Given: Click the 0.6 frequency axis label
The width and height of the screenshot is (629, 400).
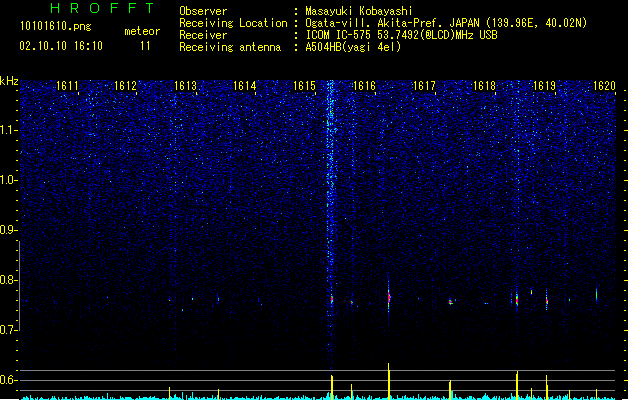Looking at the screenshot, I should click(x=8, y=380).
